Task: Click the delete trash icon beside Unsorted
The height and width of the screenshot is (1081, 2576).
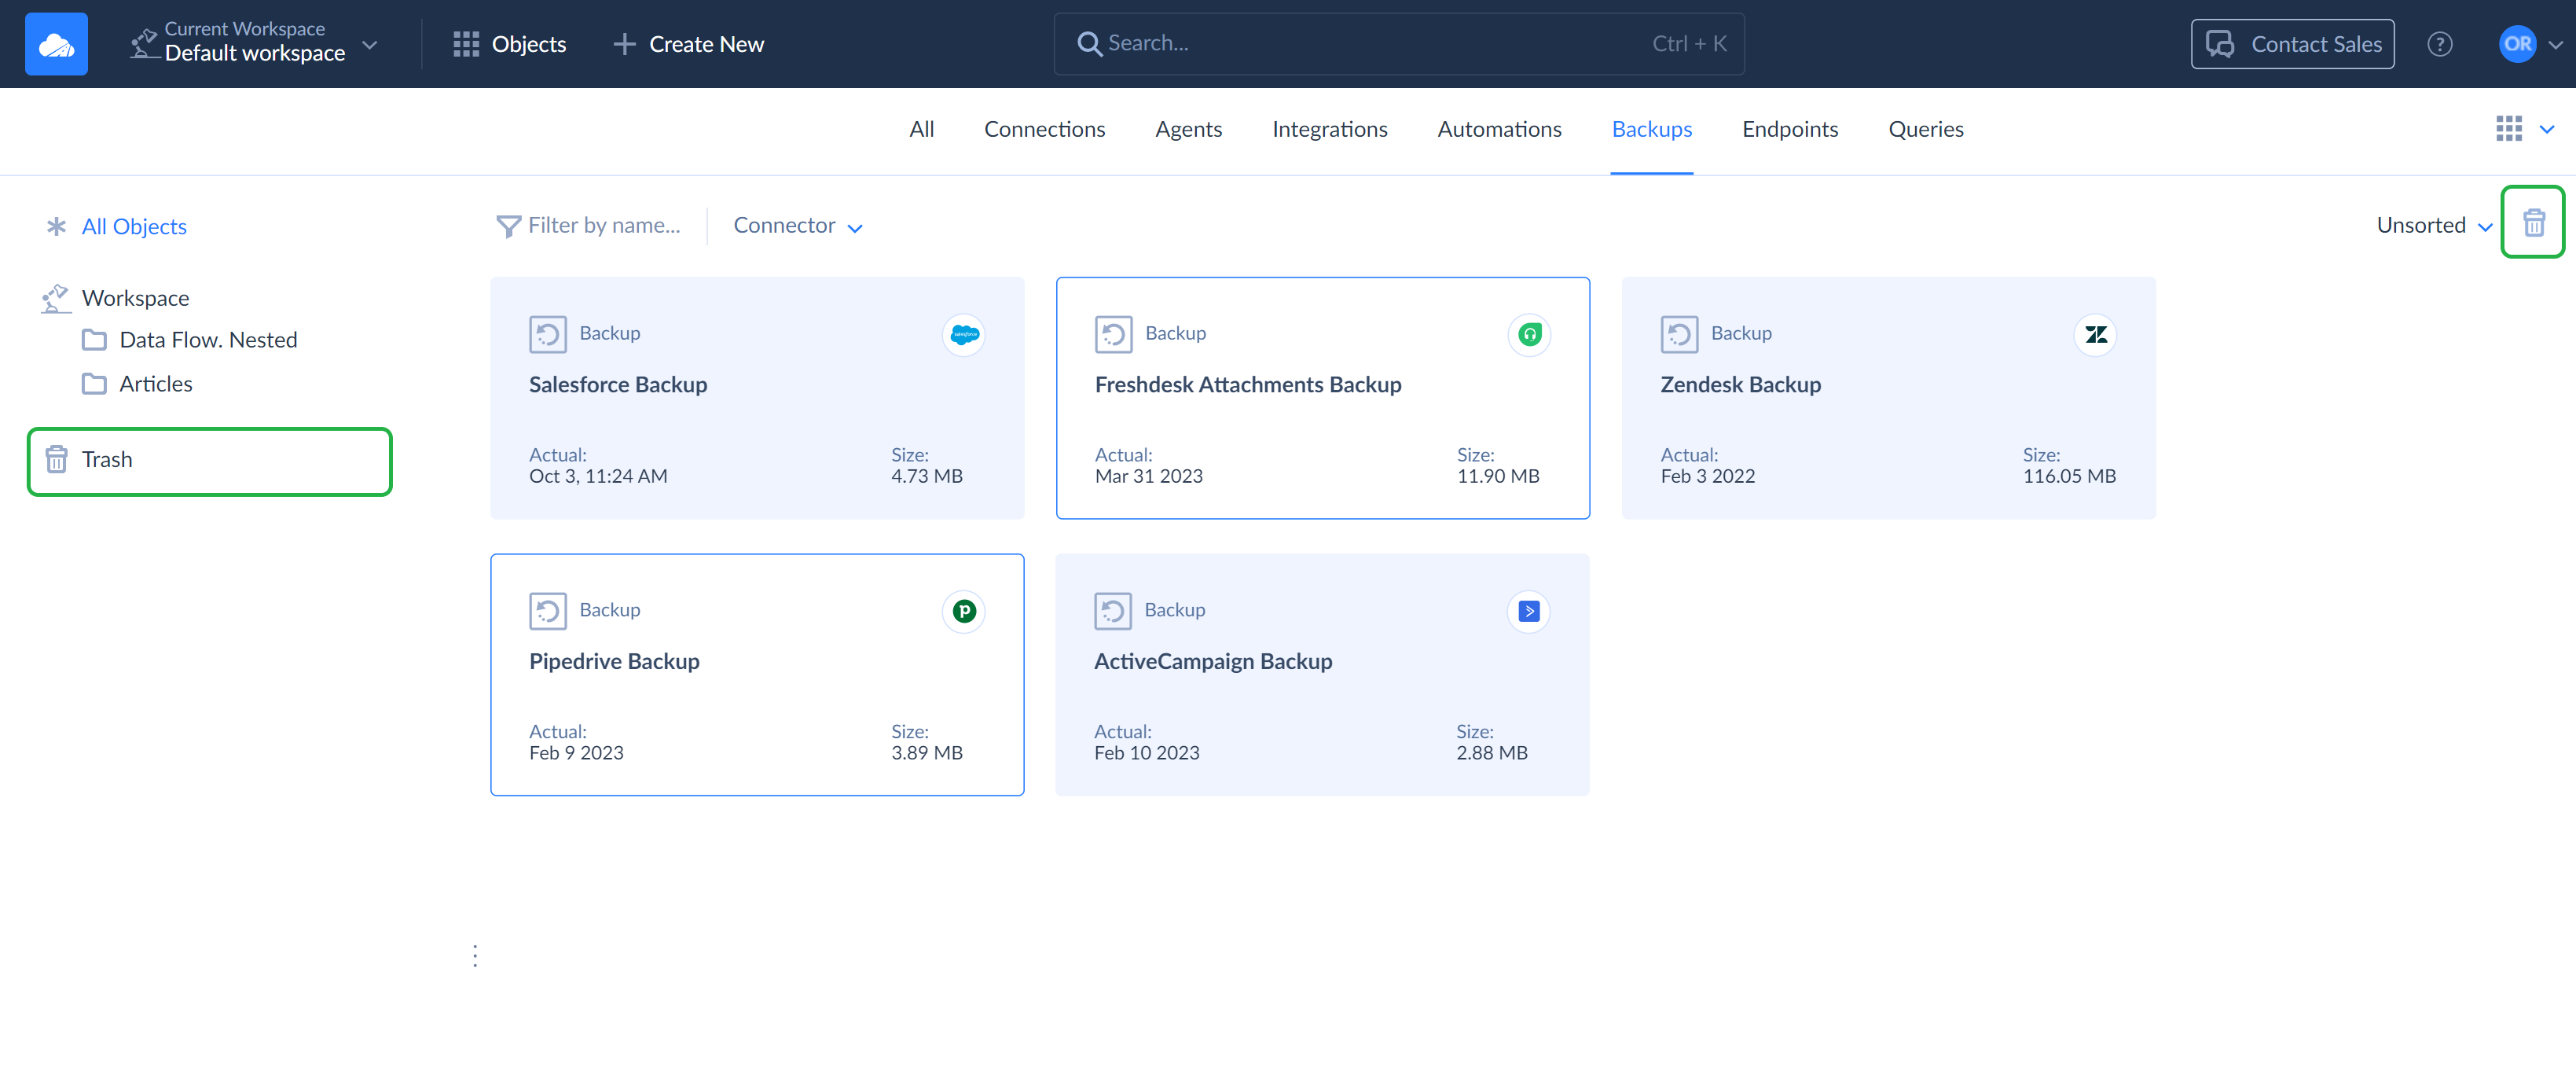Action: pyautogui.click(x=2533, y=222)
